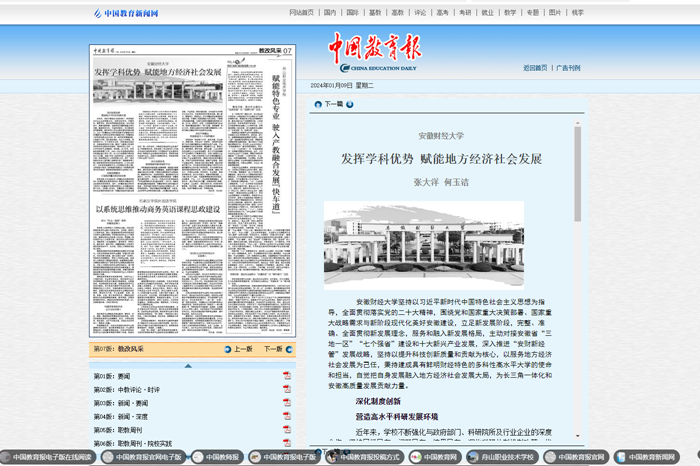Open the 中国教育新闻网 tab
This screenshot has height=466, width=700.
(647, 457)
